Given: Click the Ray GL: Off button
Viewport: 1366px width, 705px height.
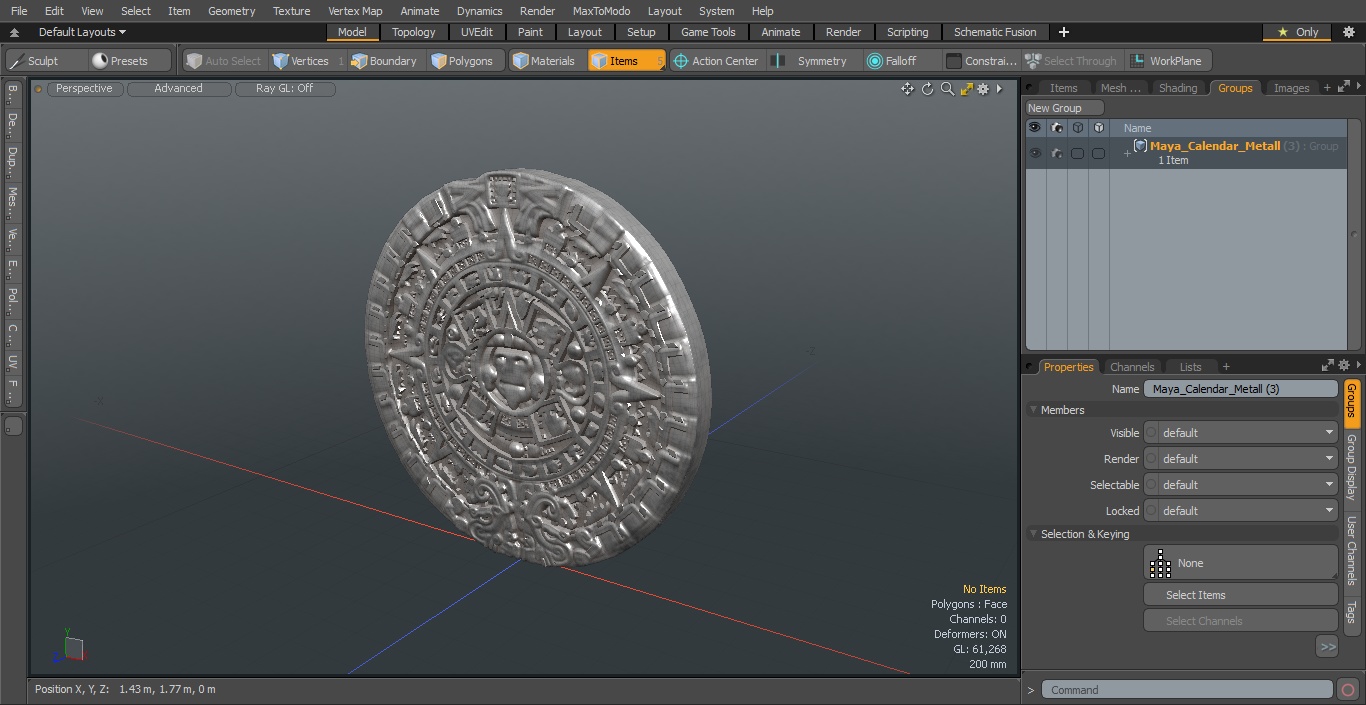Looking at the screenshot, I should pos(285,89).
